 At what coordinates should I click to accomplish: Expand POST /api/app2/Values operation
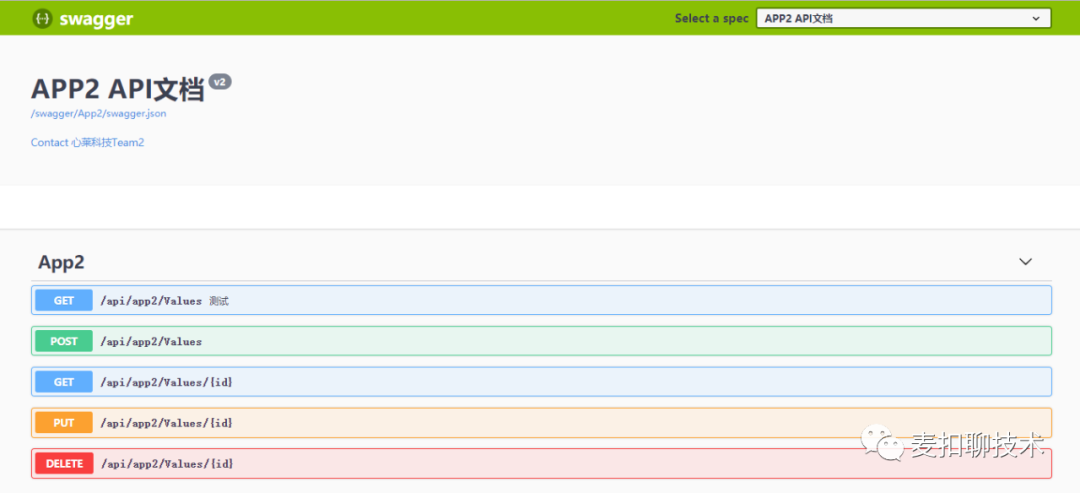tap(541, 341)
